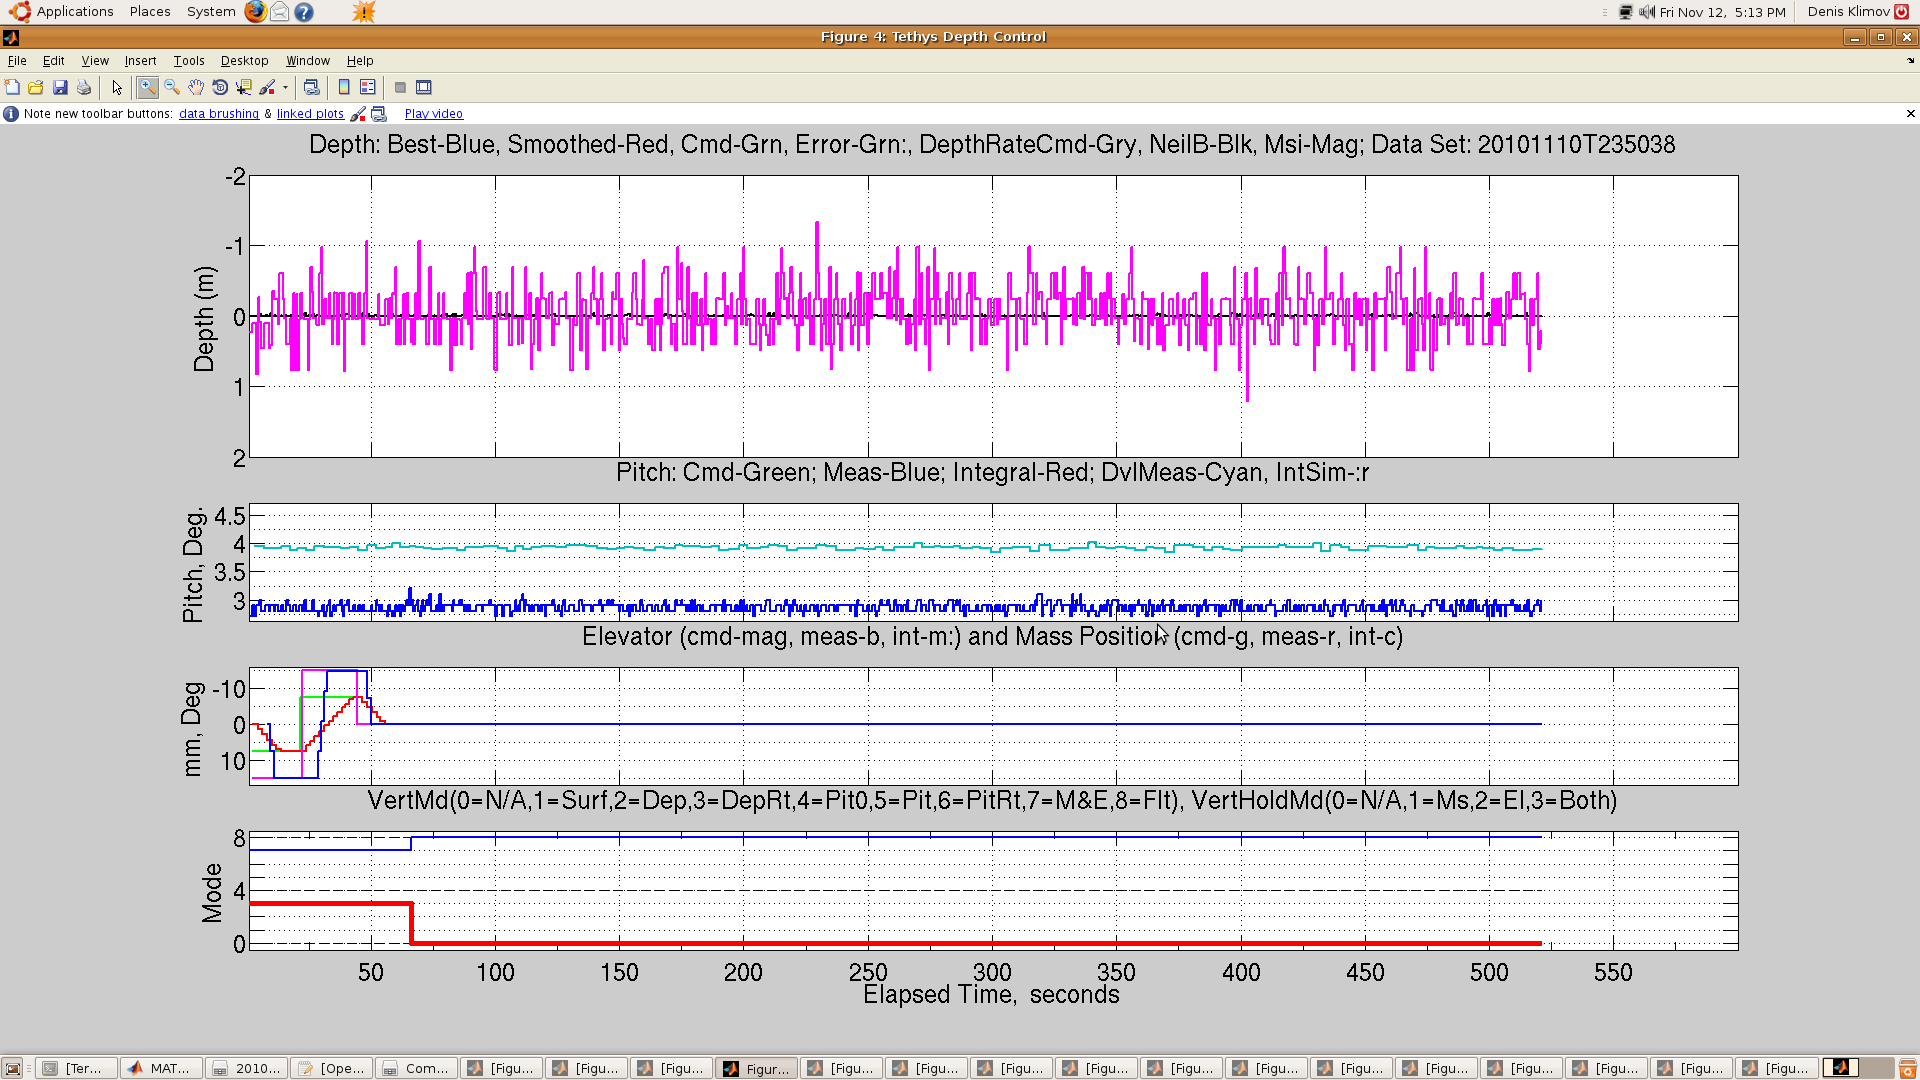Click the orange starburst launcher in the top panel
The image size is (1920, 1080).
364,12
